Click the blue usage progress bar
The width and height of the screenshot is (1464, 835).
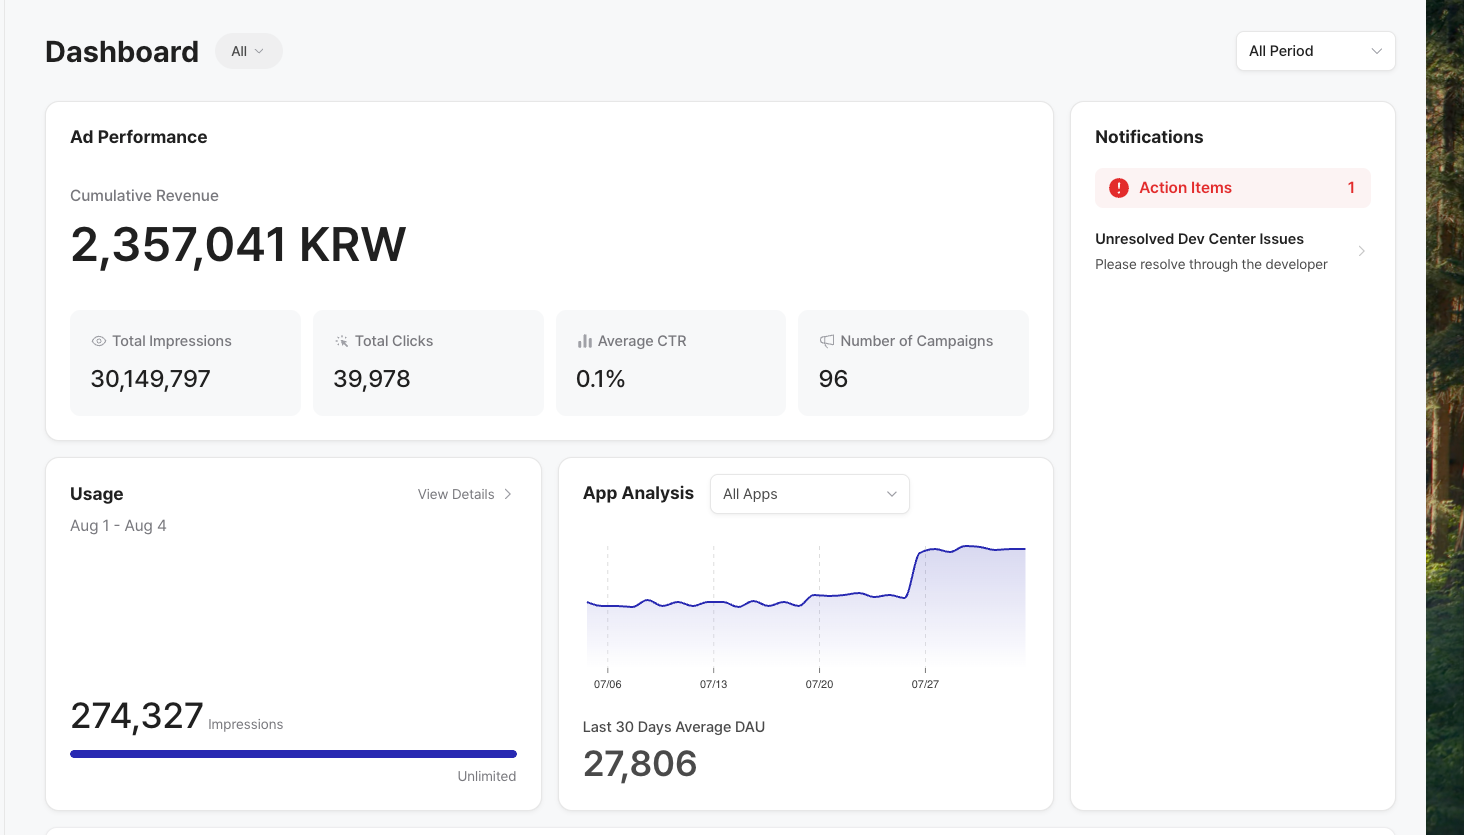point(293,754)
